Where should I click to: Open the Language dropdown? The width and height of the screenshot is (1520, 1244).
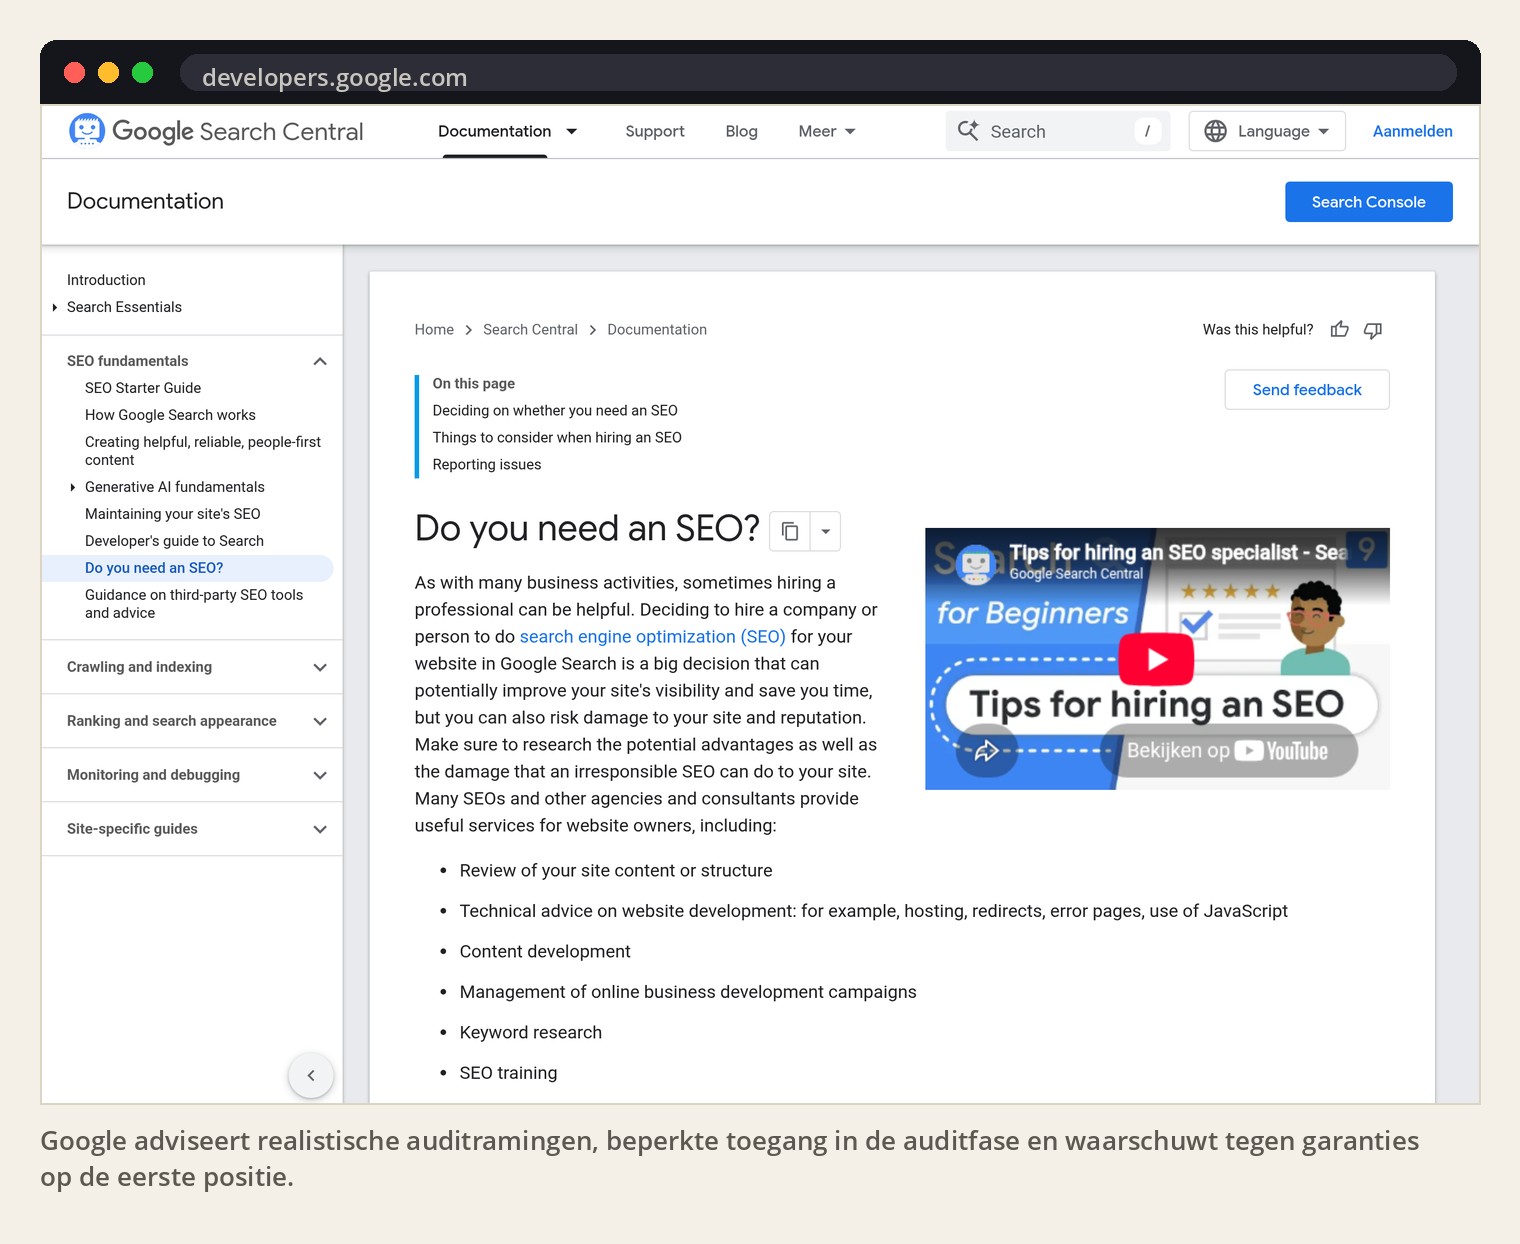tap(1267, 131)
